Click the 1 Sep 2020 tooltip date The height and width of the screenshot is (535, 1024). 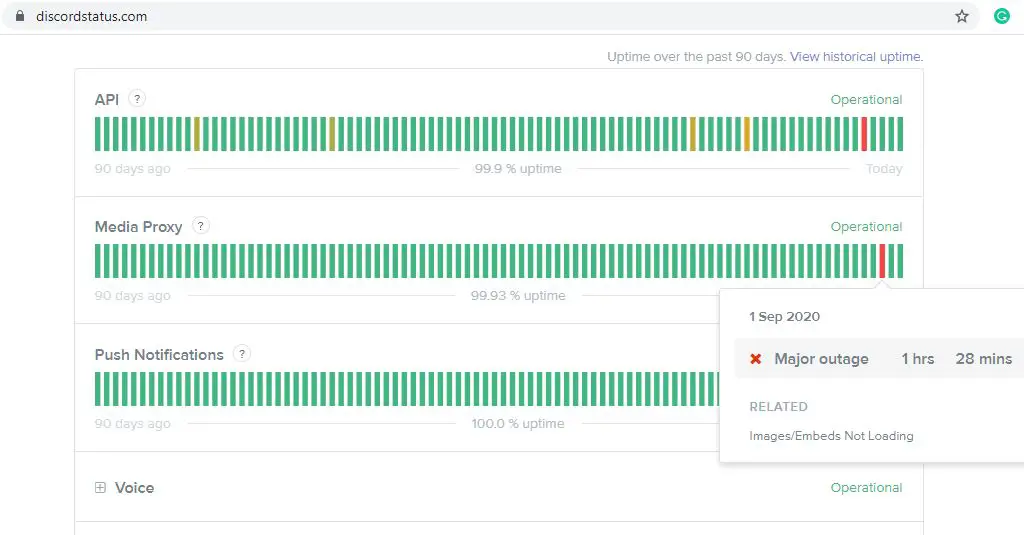[x=784, y=317]
